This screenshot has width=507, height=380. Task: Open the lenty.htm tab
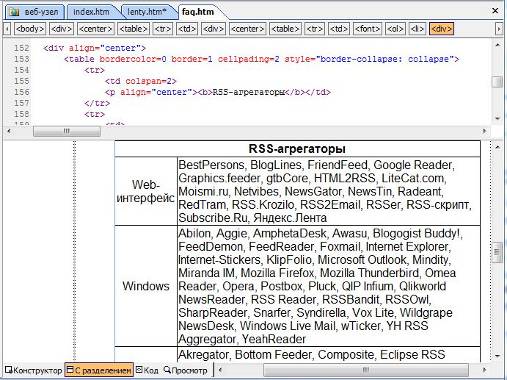tap(147, 12)
